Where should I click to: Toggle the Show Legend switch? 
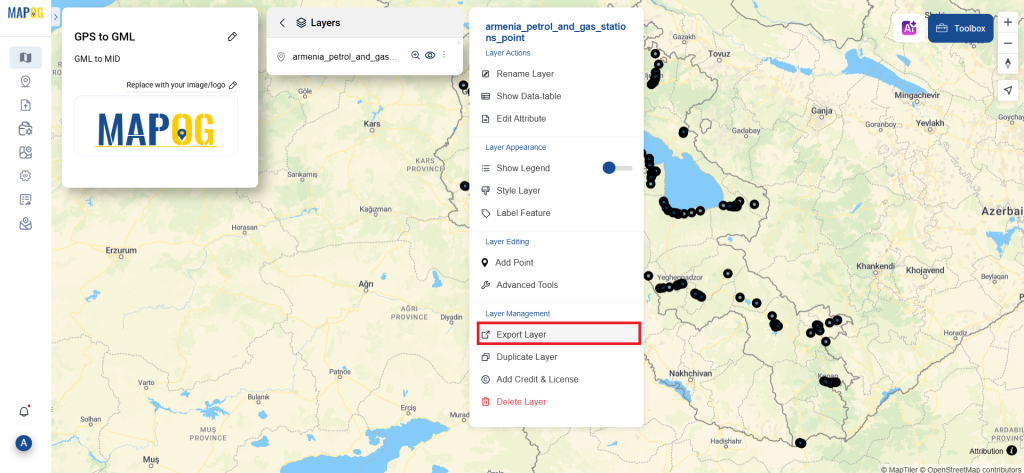[617, 168]
